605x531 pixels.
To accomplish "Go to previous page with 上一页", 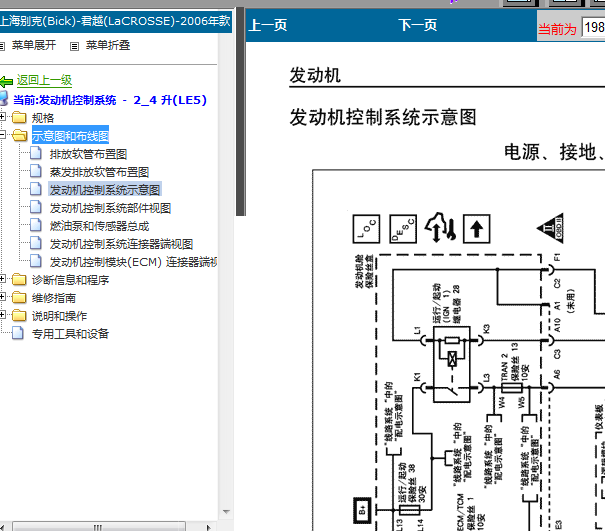I will point(268,25).
